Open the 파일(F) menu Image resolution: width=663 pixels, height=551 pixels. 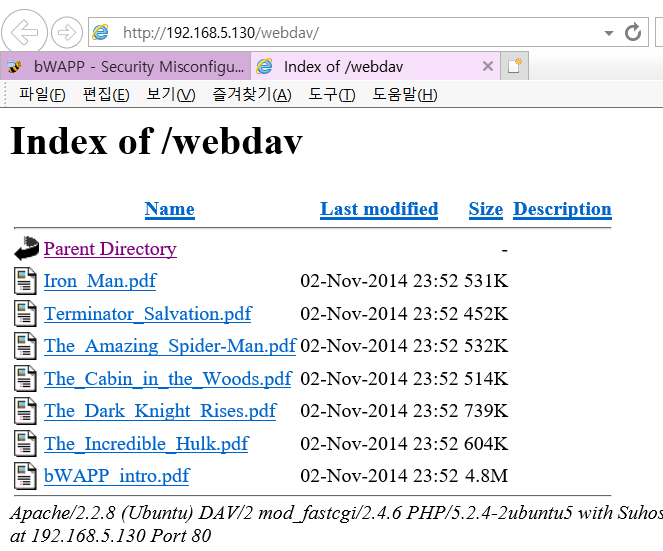[x=42, y=94]
